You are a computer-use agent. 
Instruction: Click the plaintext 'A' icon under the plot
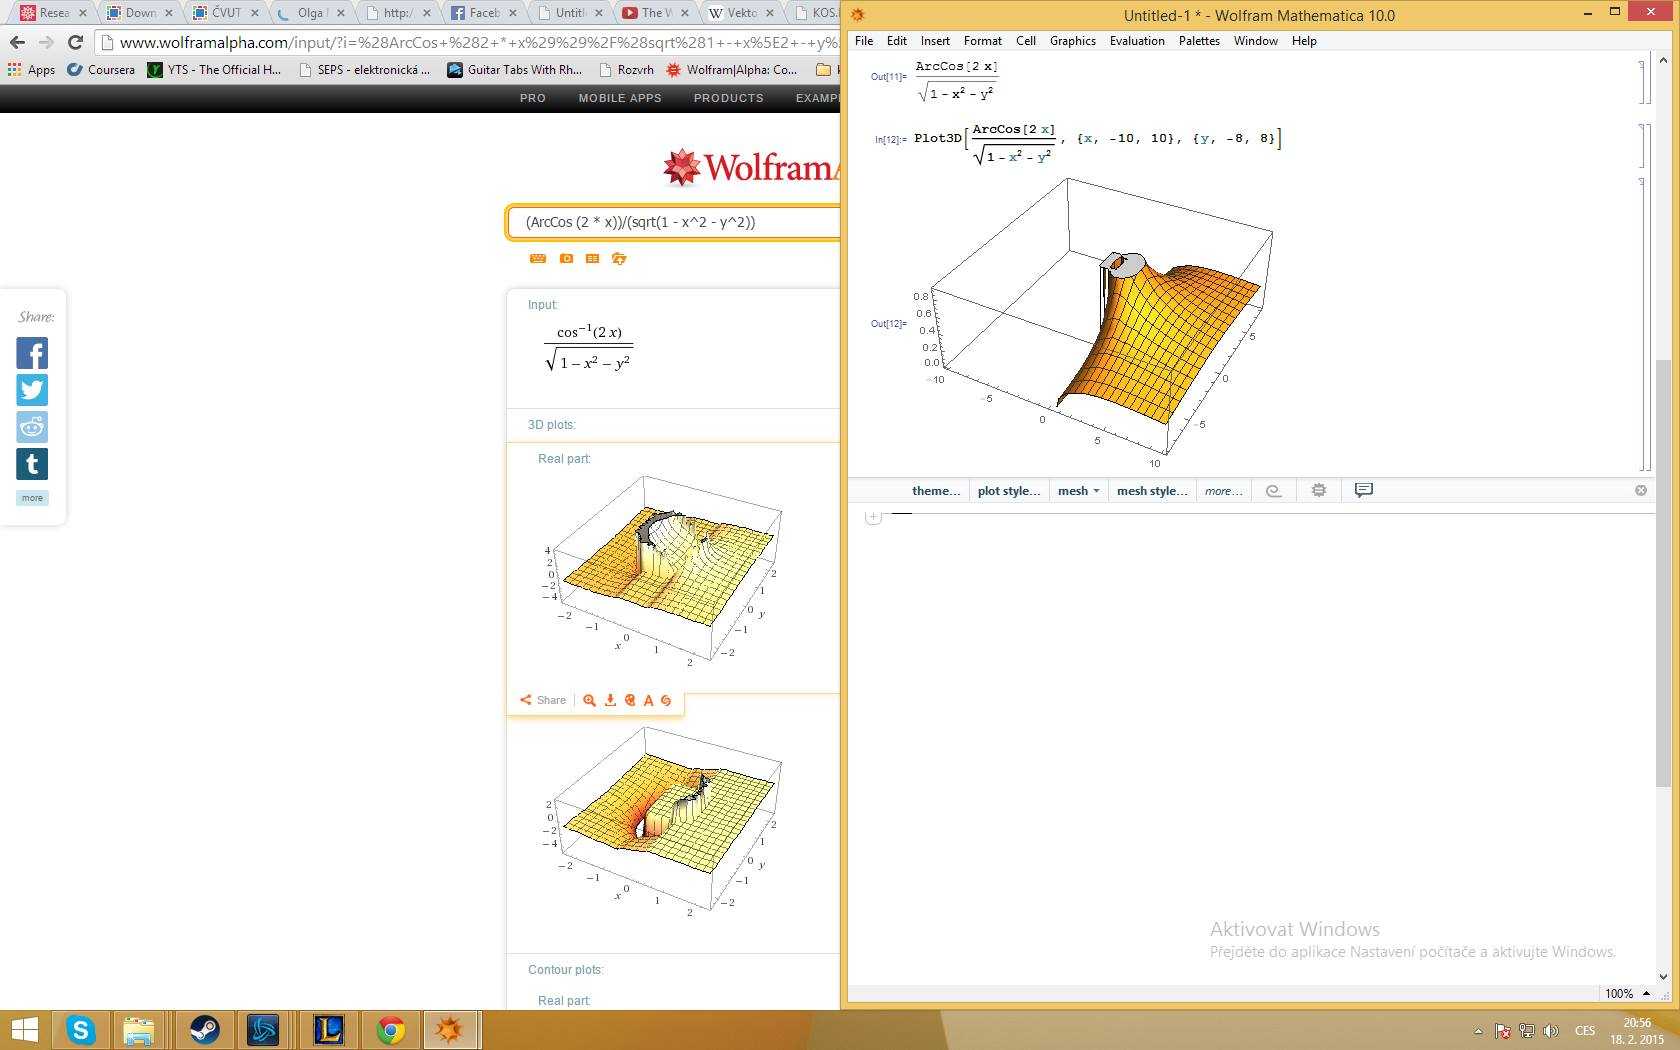[x=648, y=700]
